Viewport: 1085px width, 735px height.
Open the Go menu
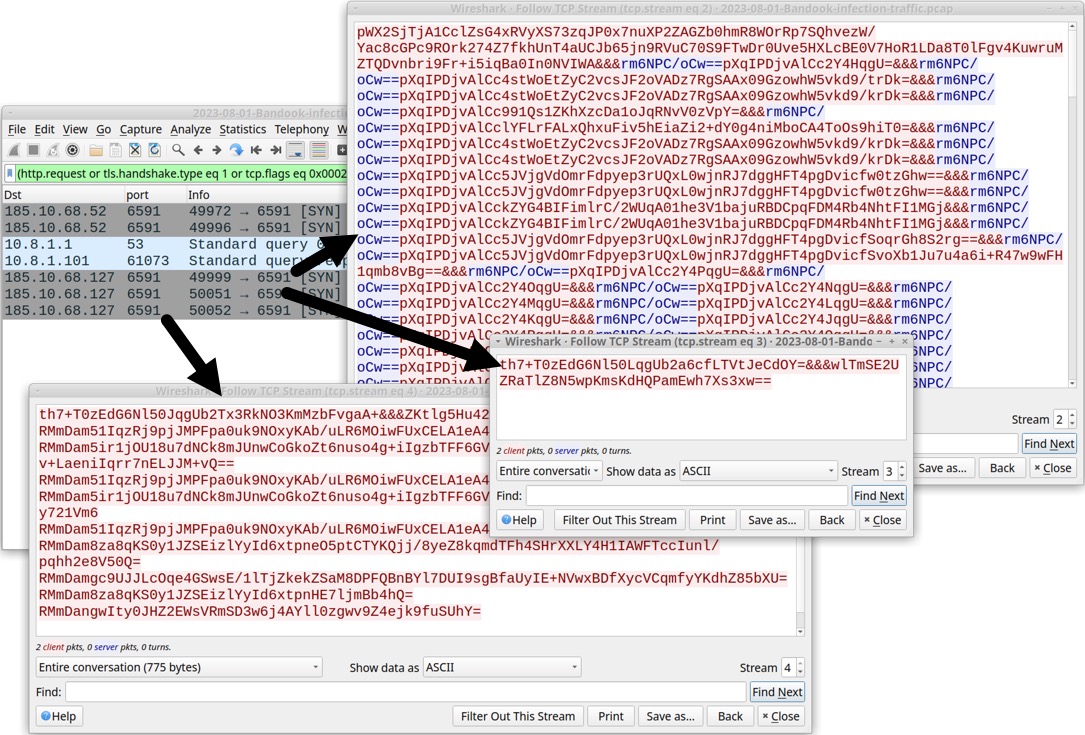tap(104, 129)
